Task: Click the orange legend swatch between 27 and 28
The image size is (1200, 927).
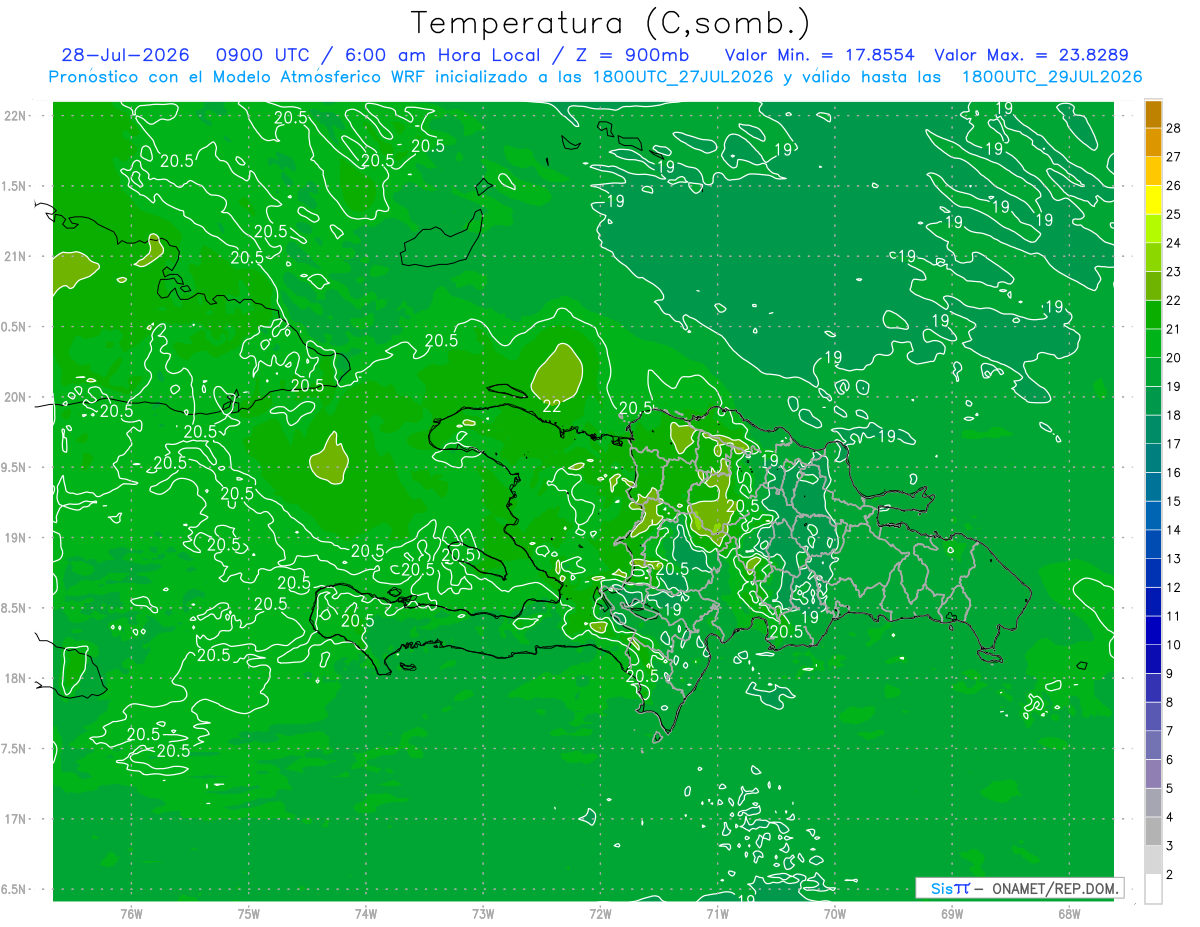Action: (1153, 142)
